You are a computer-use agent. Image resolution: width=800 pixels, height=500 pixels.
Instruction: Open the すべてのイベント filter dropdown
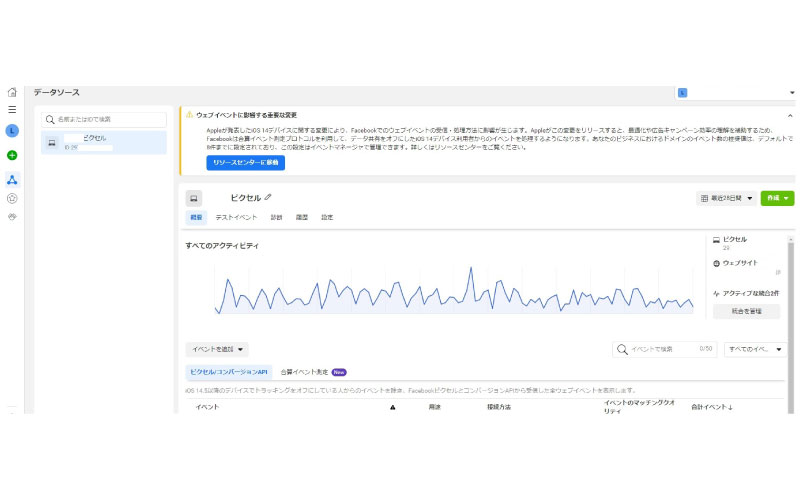click(755, 349)
